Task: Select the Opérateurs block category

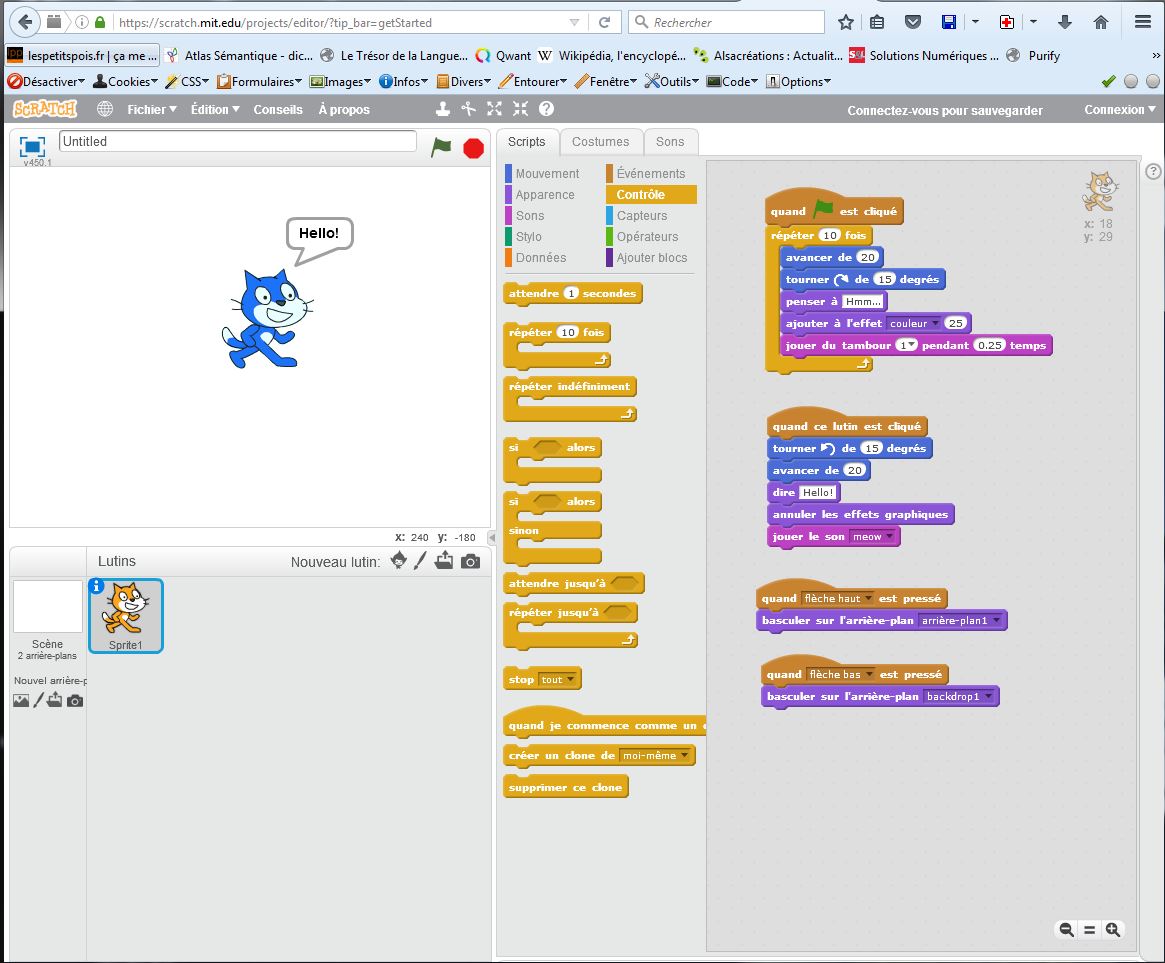Action: click(646, 237)
